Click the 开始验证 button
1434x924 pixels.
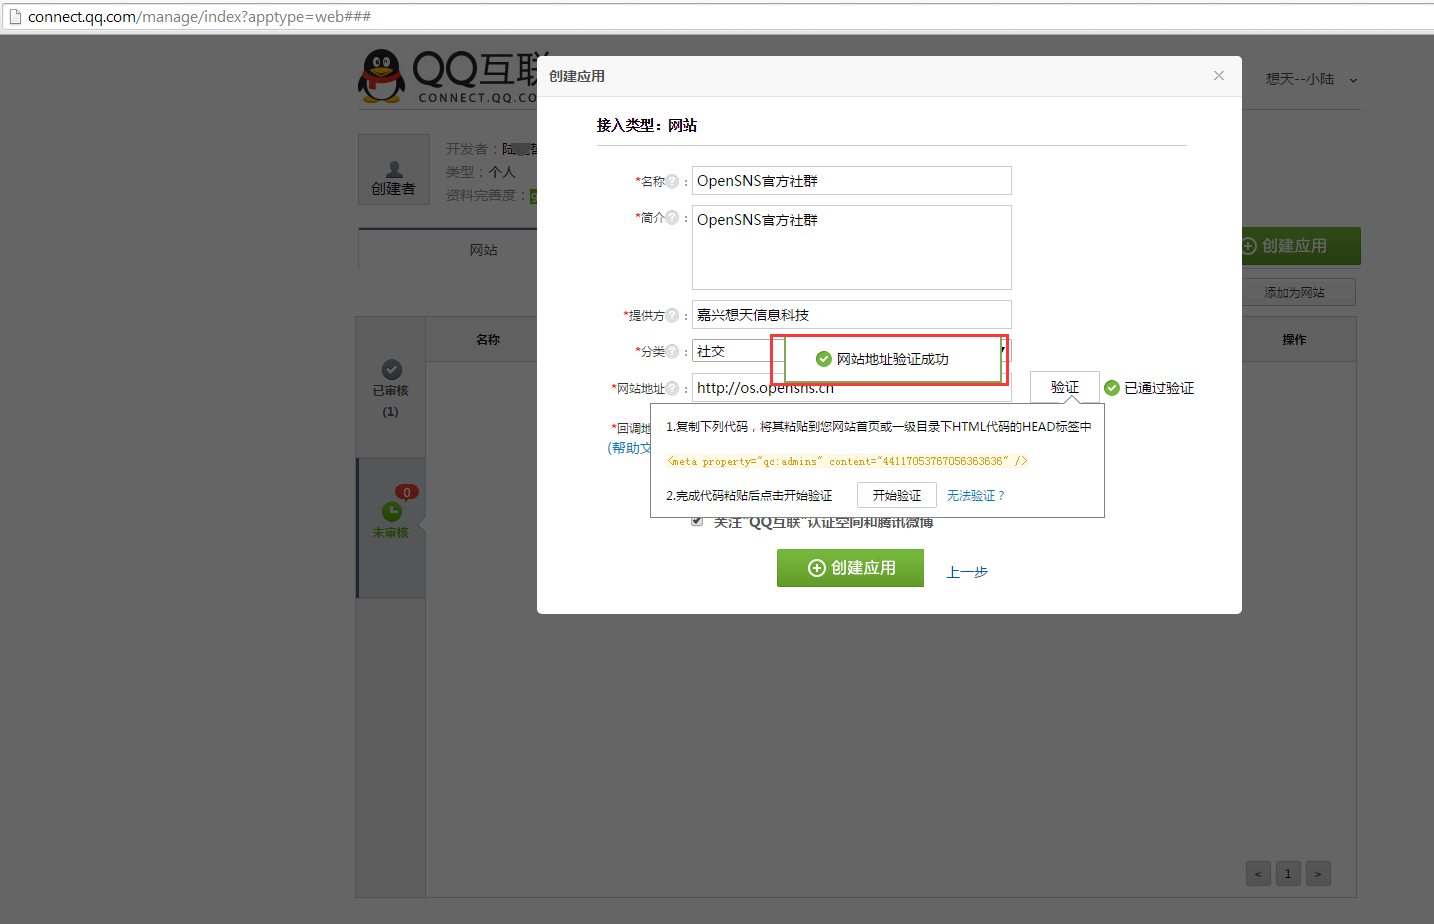click(897, 495)
